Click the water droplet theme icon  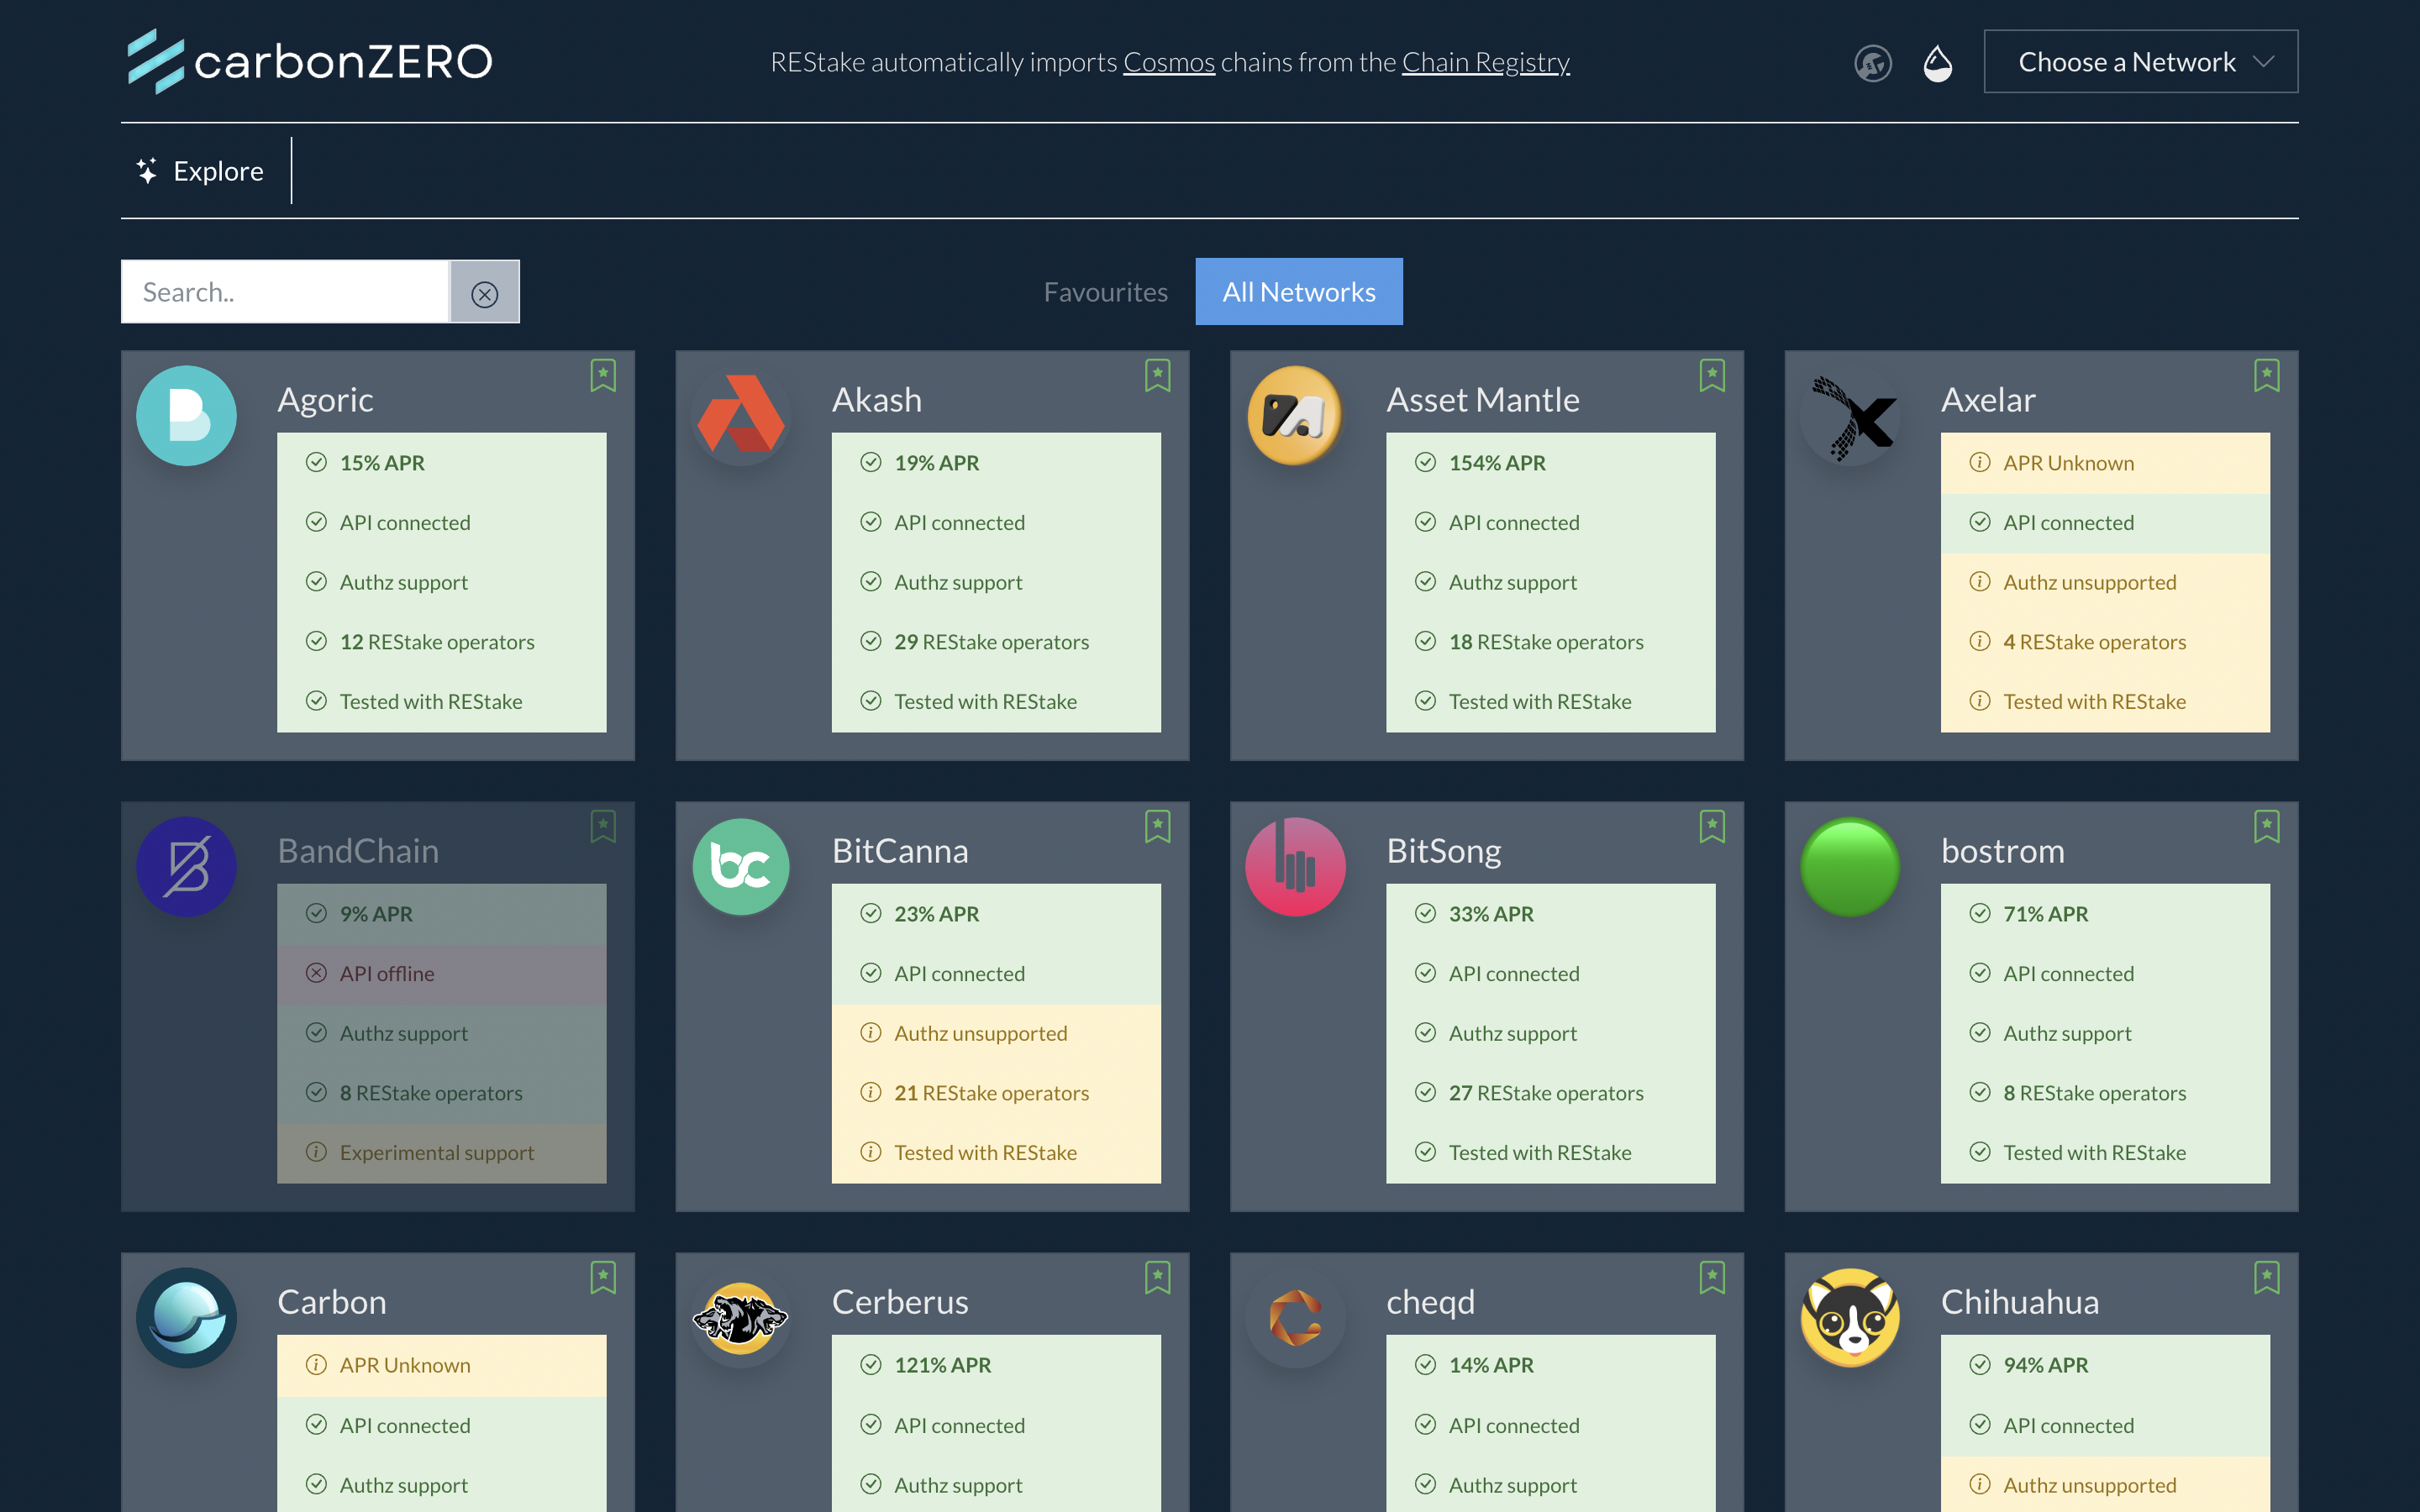1937,63
